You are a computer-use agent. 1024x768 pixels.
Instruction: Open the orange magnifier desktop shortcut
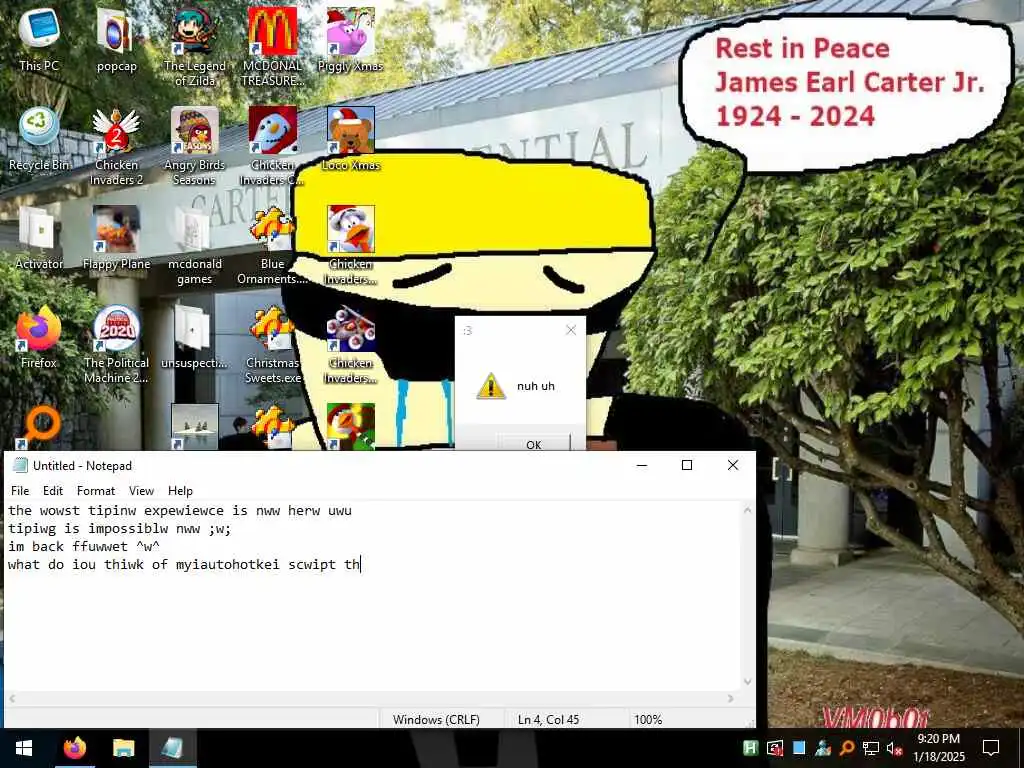pos(39,426)
